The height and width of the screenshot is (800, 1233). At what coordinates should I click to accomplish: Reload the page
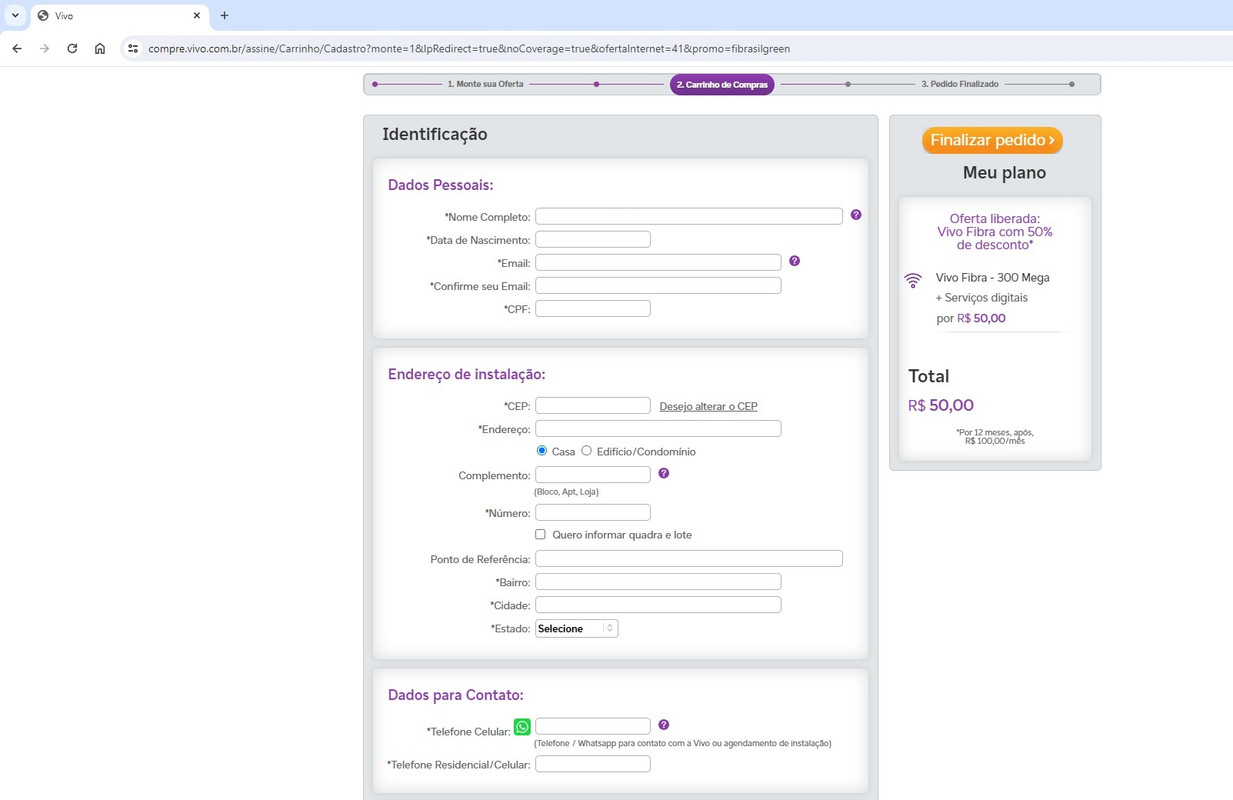72,48
